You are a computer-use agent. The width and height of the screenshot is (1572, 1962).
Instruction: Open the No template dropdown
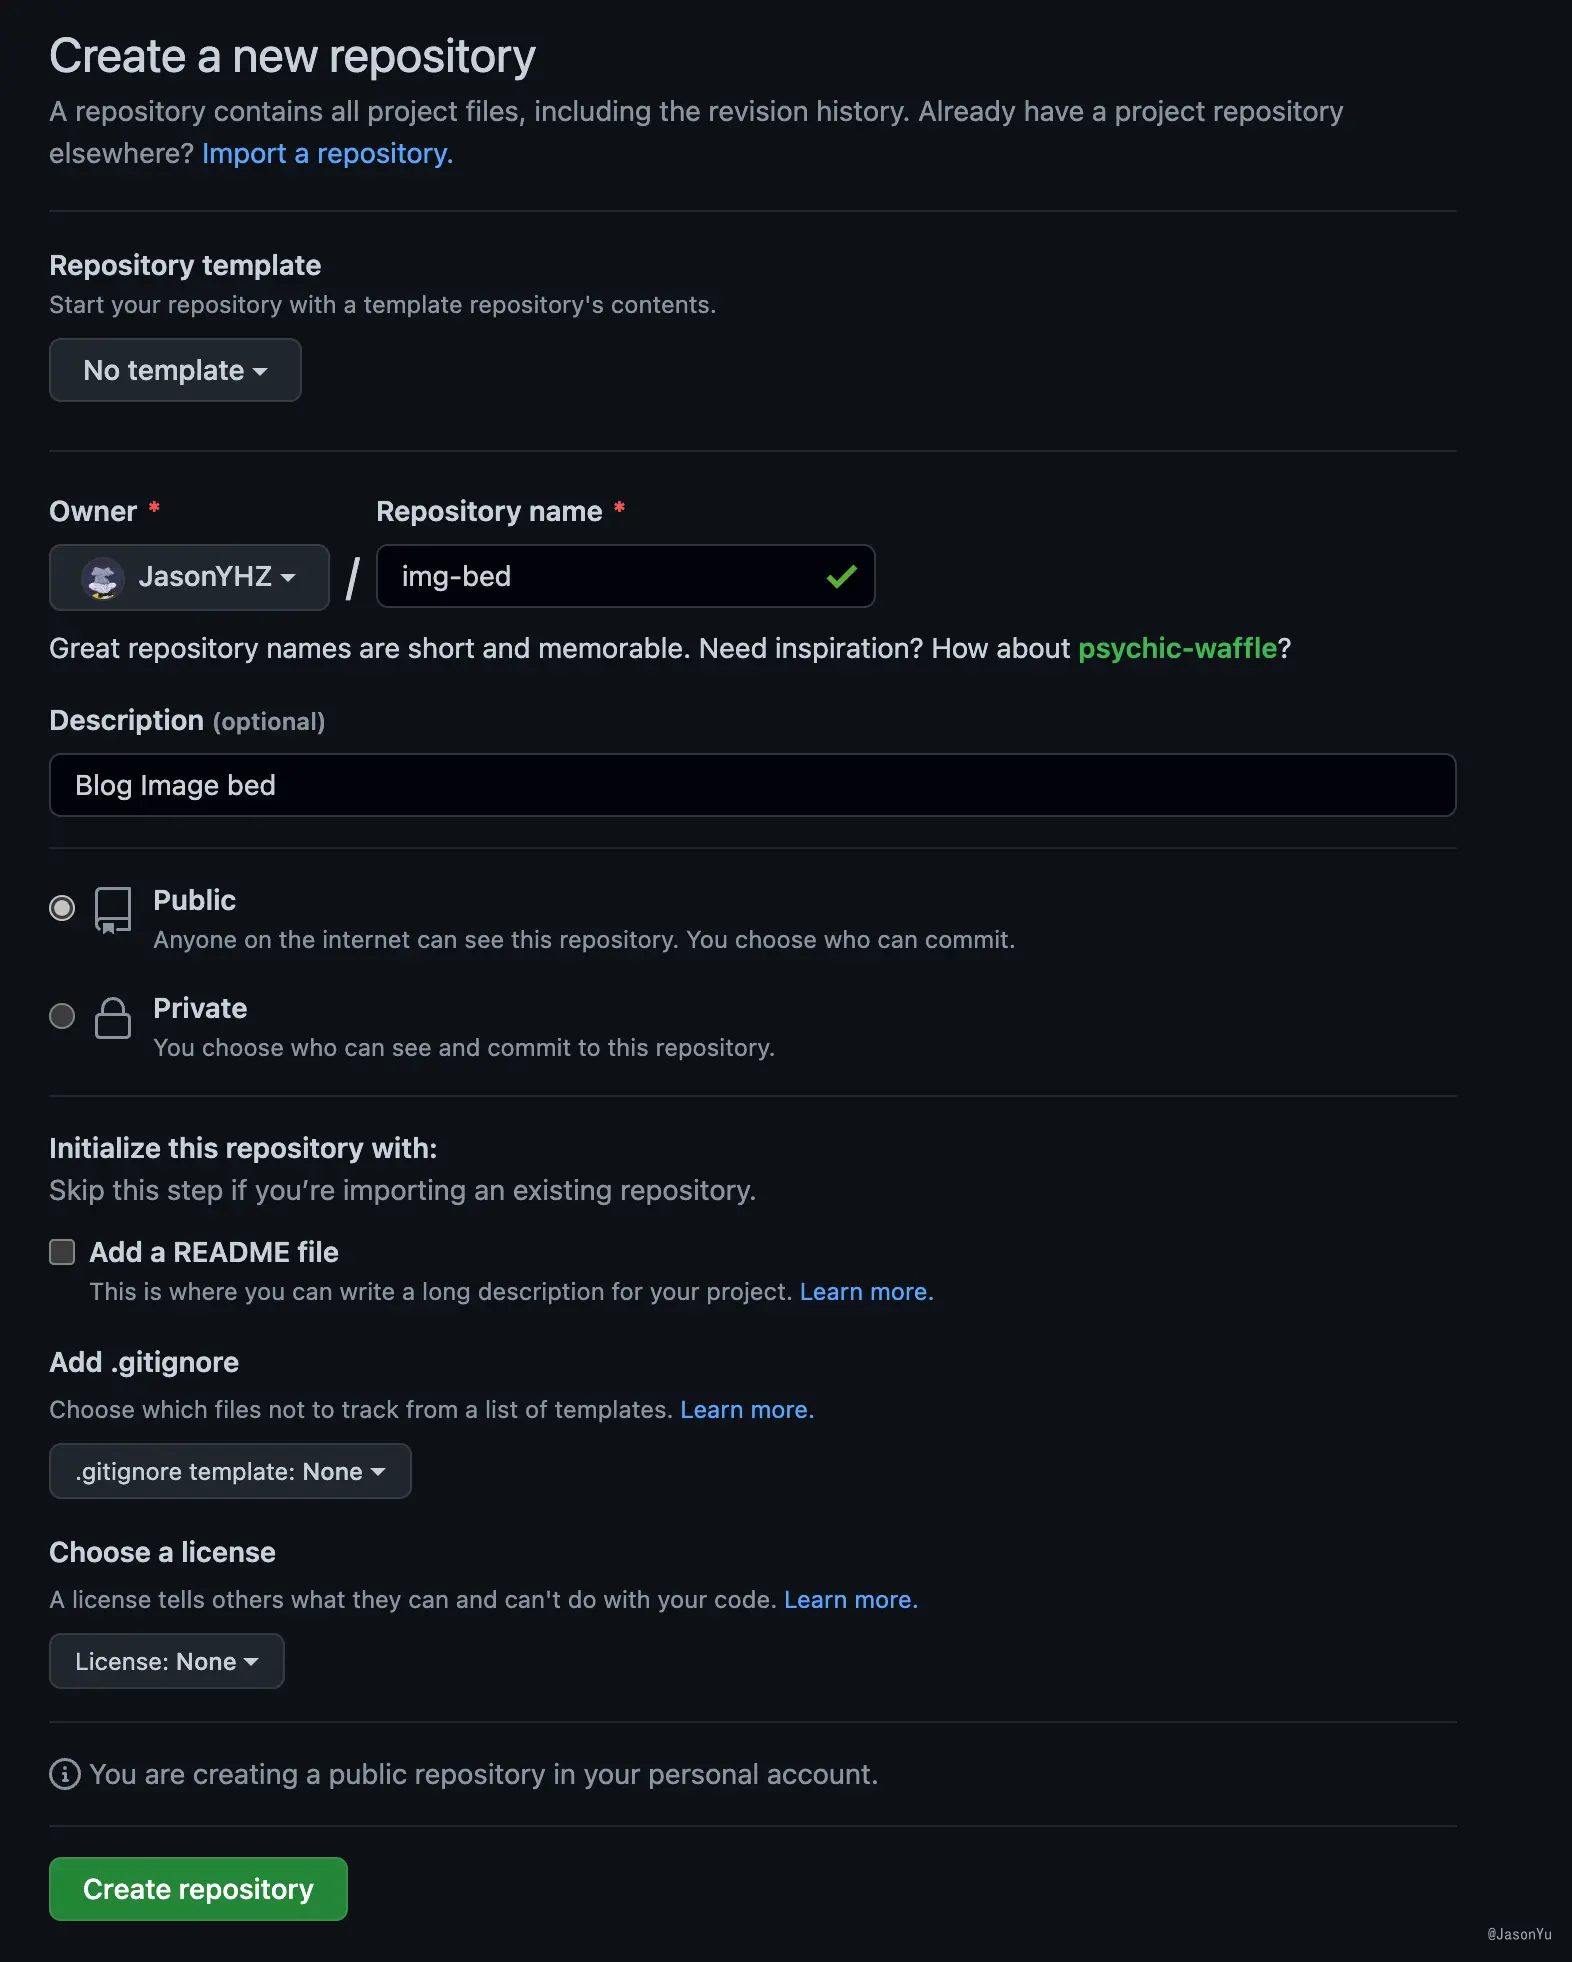175,370
